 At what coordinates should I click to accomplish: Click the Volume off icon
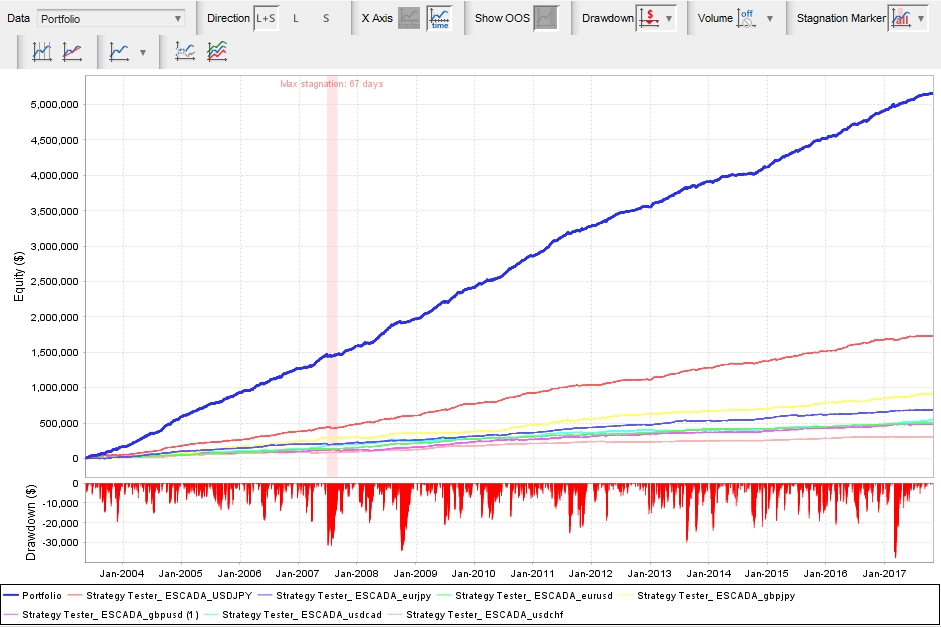747,18
